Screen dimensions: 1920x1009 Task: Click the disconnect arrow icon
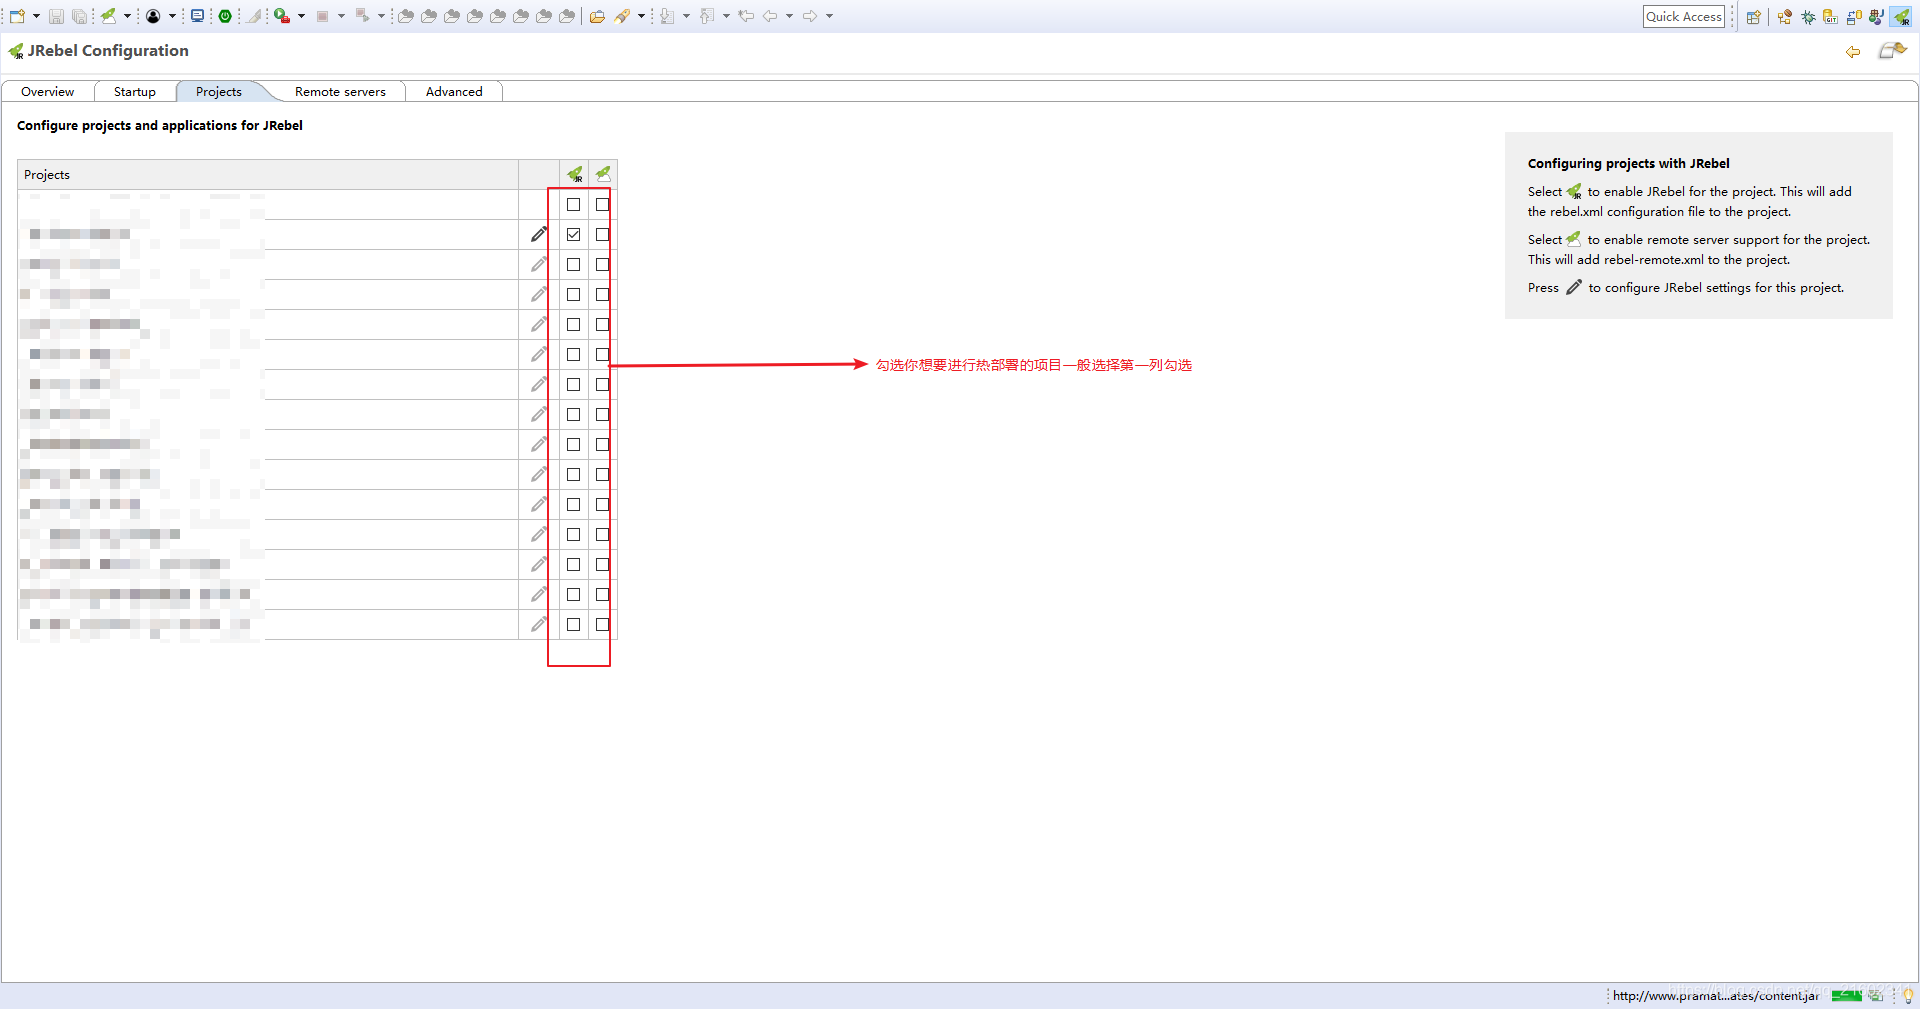point(362,16)
